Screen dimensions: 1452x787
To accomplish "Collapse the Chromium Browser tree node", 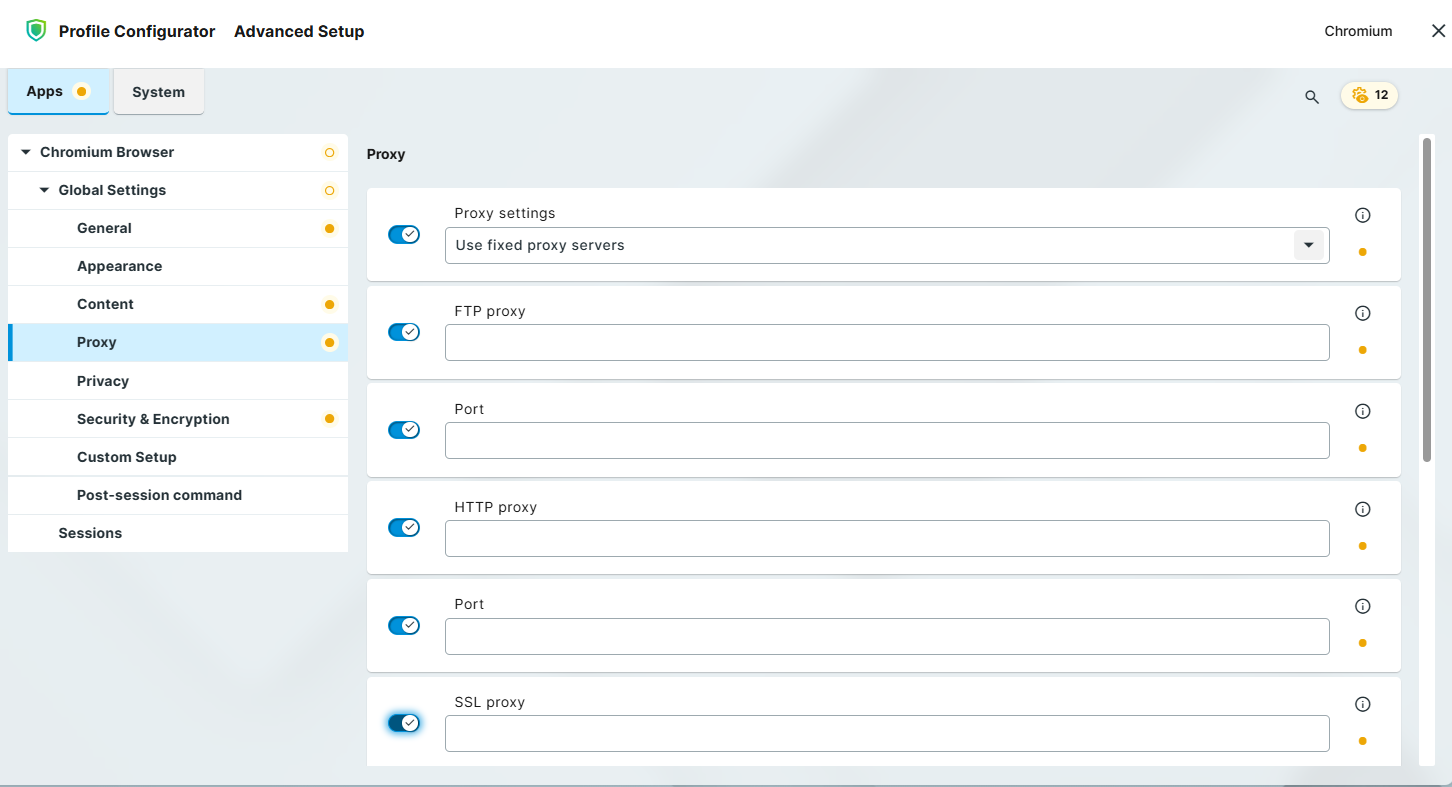I will pos(26,152).
